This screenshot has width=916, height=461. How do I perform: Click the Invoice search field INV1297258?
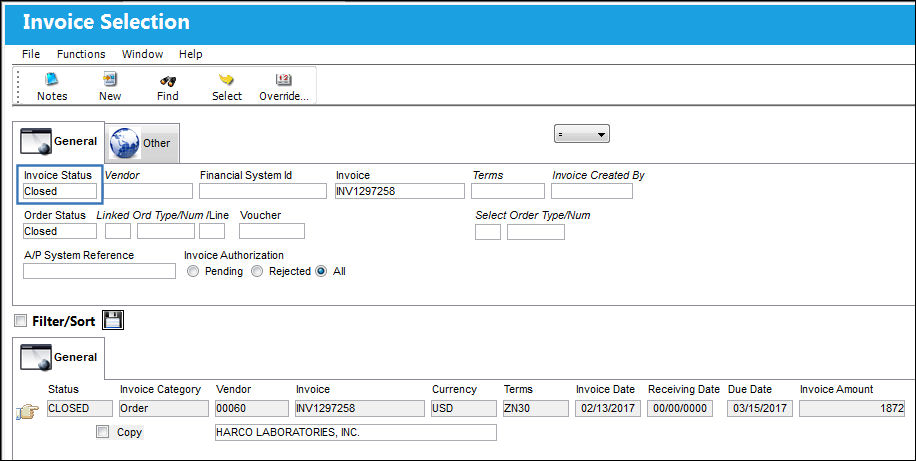[400, 191]
